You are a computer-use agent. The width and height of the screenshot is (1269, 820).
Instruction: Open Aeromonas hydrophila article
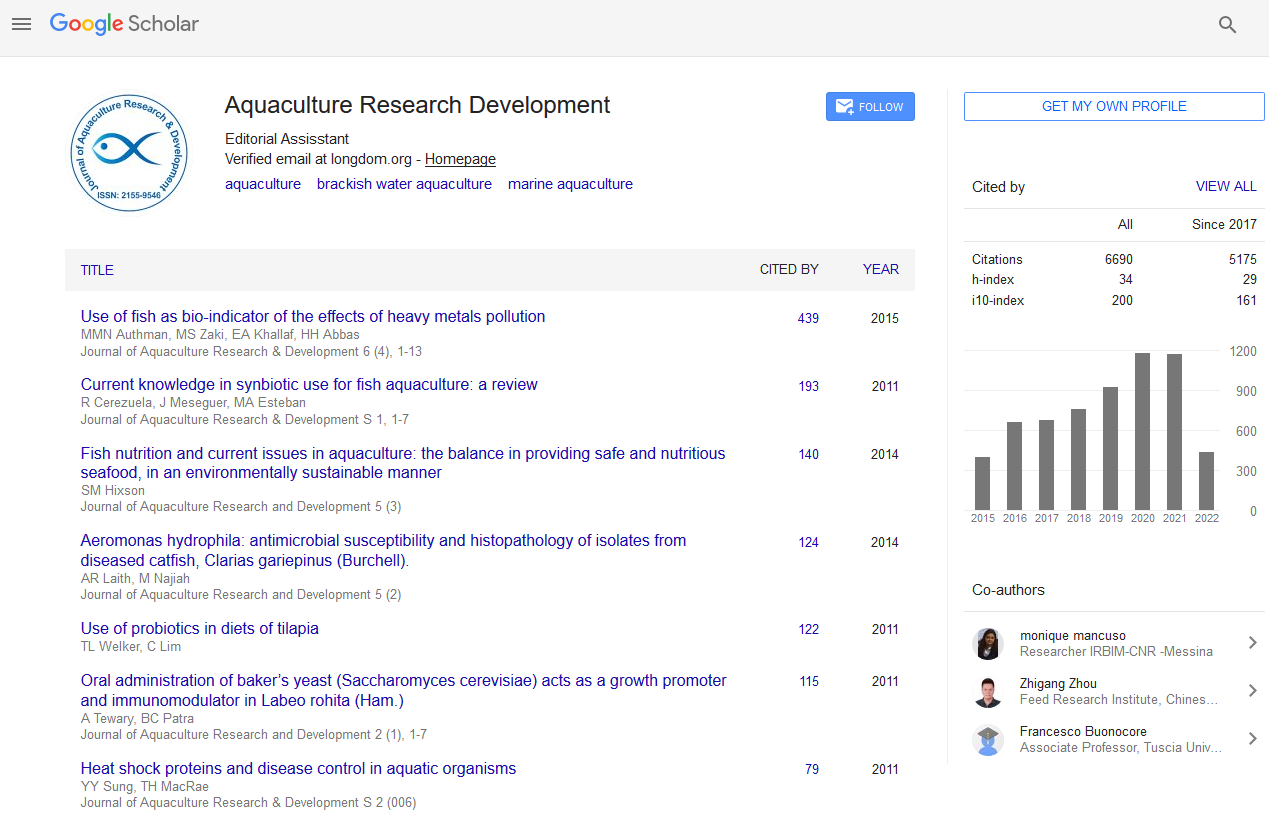click(383, 550)
